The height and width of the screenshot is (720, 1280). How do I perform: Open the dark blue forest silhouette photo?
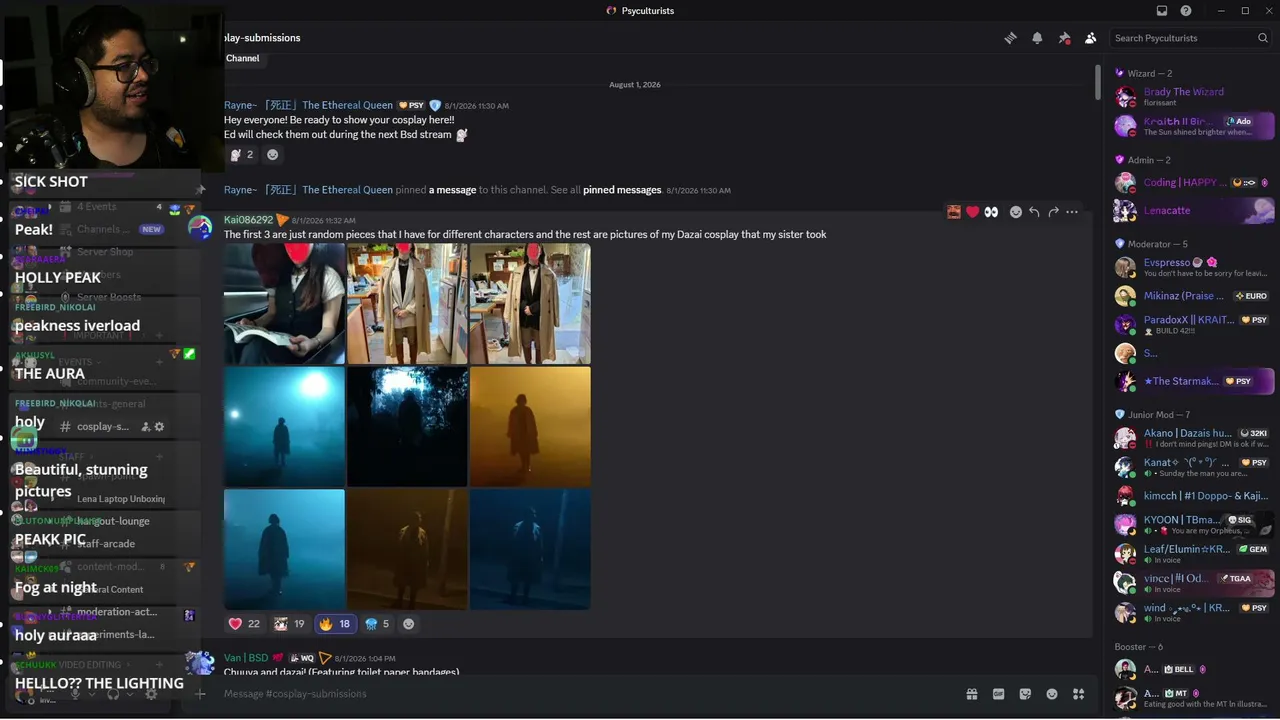click(x=407, y=427)
